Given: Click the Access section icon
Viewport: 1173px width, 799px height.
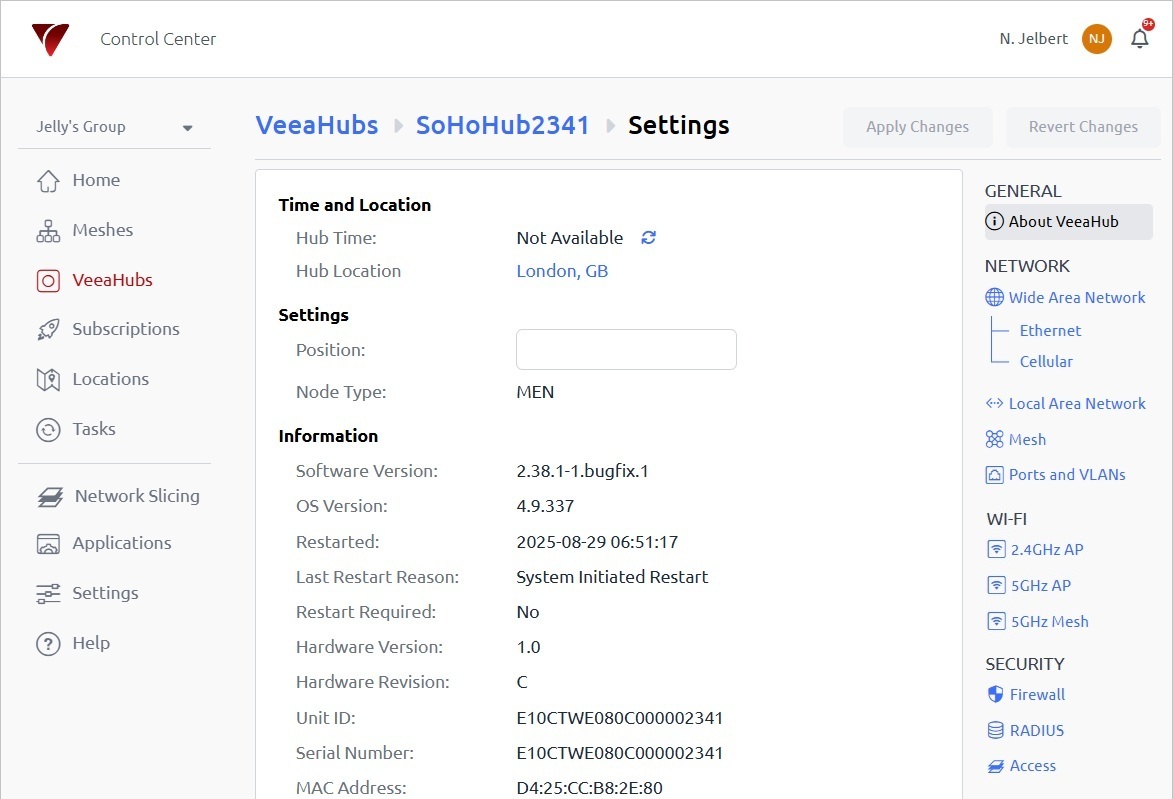Looking at the screenshot, I should click(995, 766).
